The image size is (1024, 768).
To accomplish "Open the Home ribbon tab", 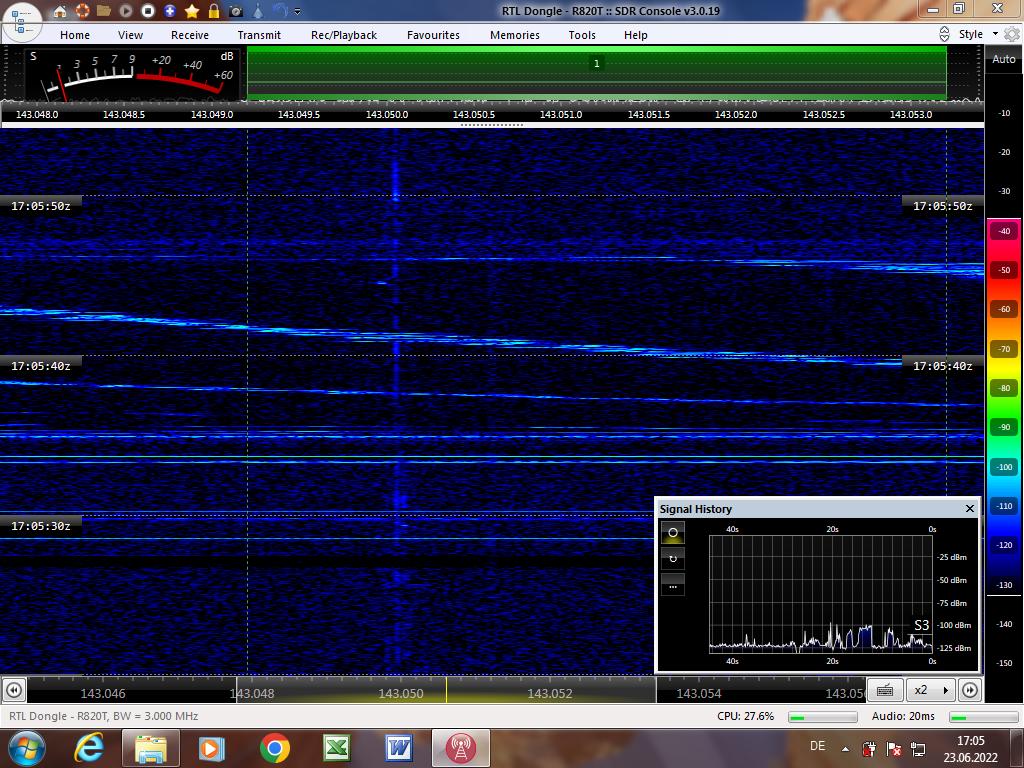I will pos(75,35).
